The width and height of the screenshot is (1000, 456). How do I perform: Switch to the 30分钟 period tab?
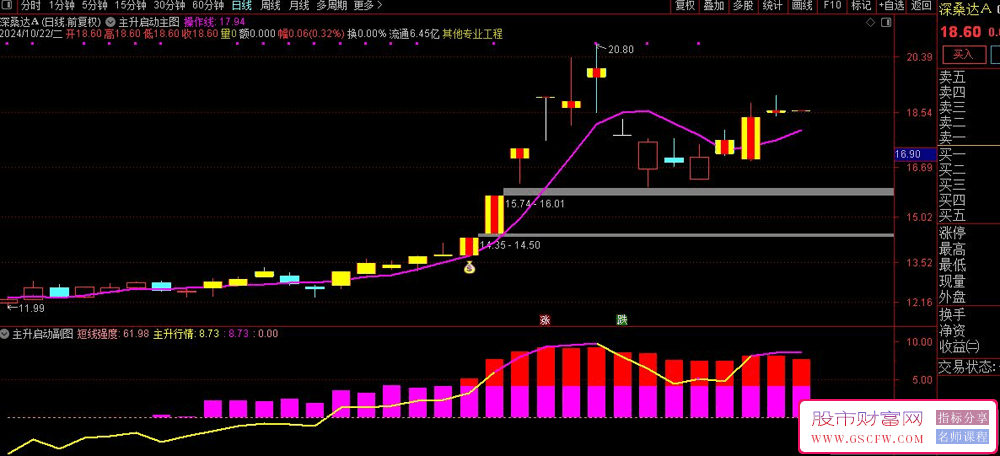click(x=169, y=6)
